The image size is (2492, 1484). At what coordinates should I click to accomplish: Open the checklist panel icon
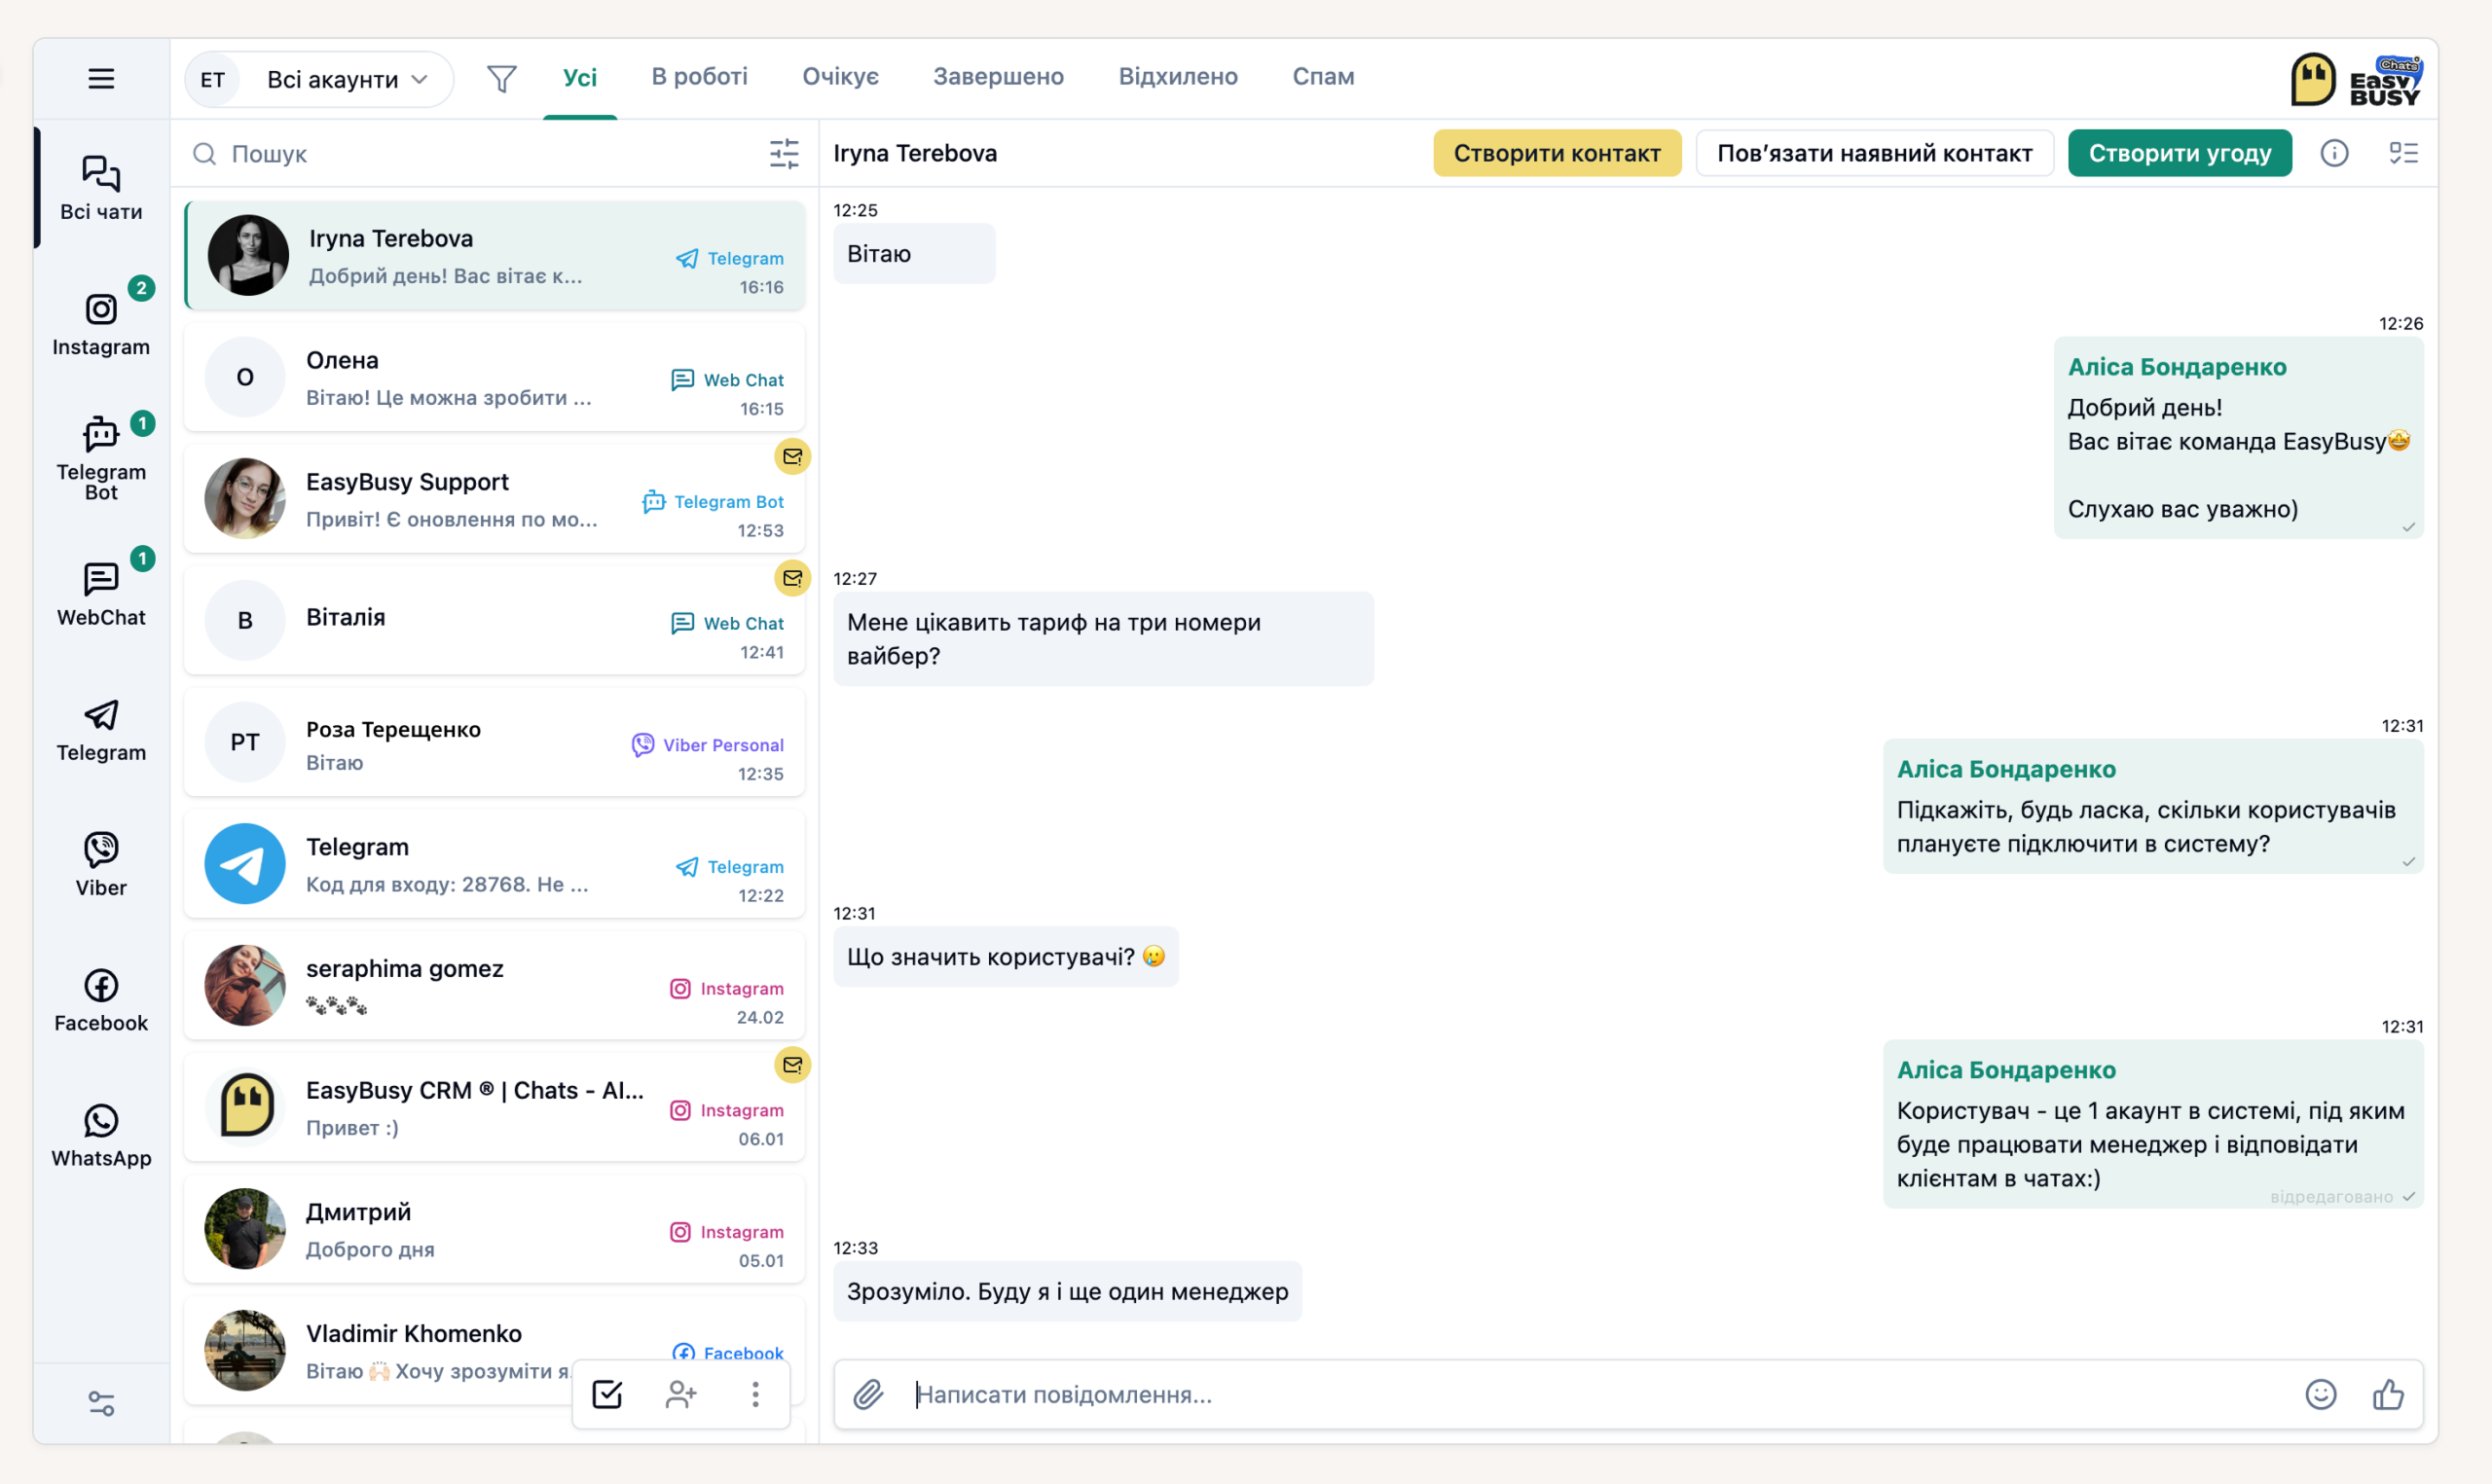[x=2404, y=153]
